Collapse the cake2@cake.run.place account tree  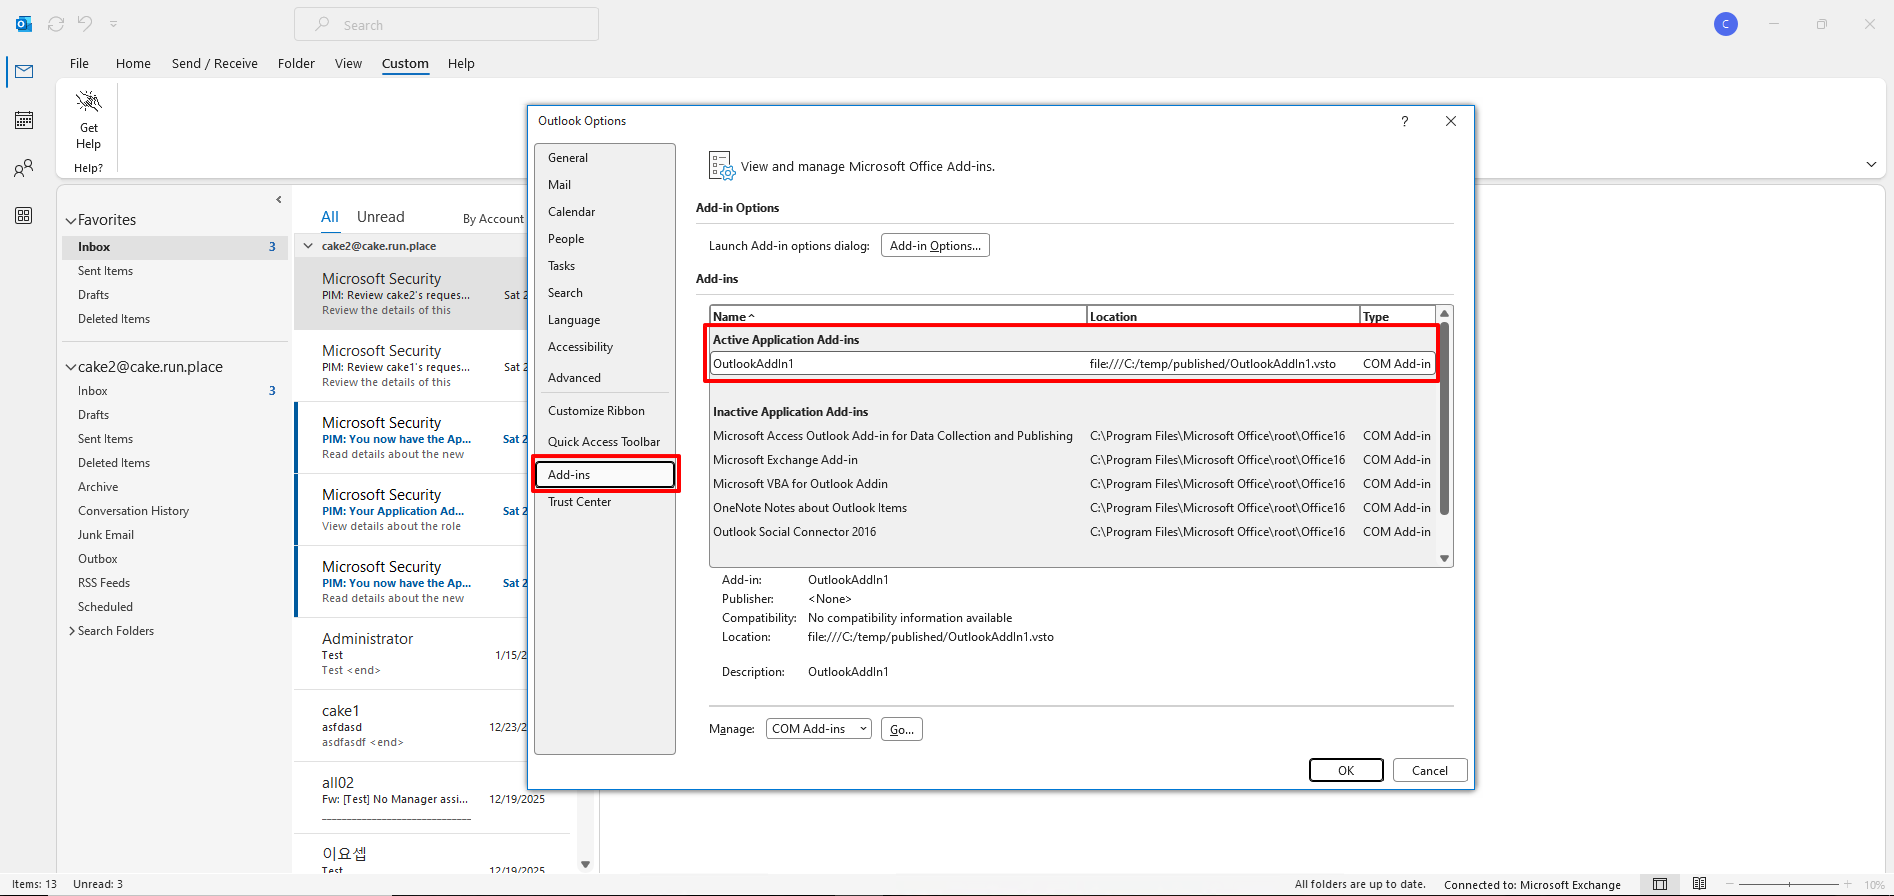coord(71,368)
